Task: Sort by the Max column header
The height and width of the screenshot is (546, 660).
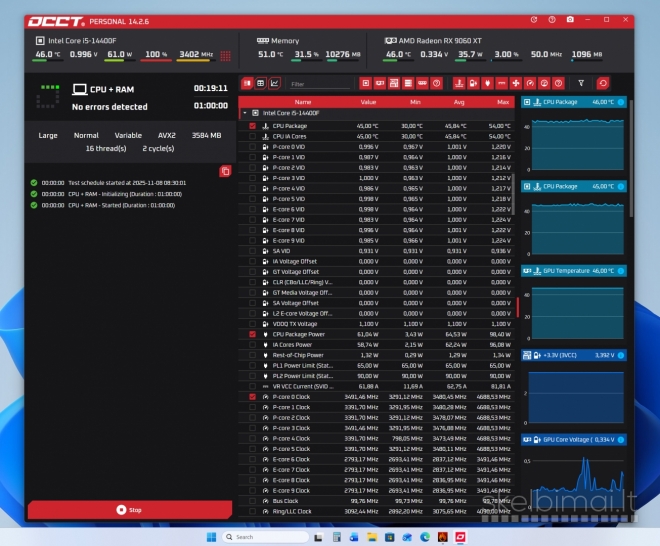Action: (x=502, y=102)
